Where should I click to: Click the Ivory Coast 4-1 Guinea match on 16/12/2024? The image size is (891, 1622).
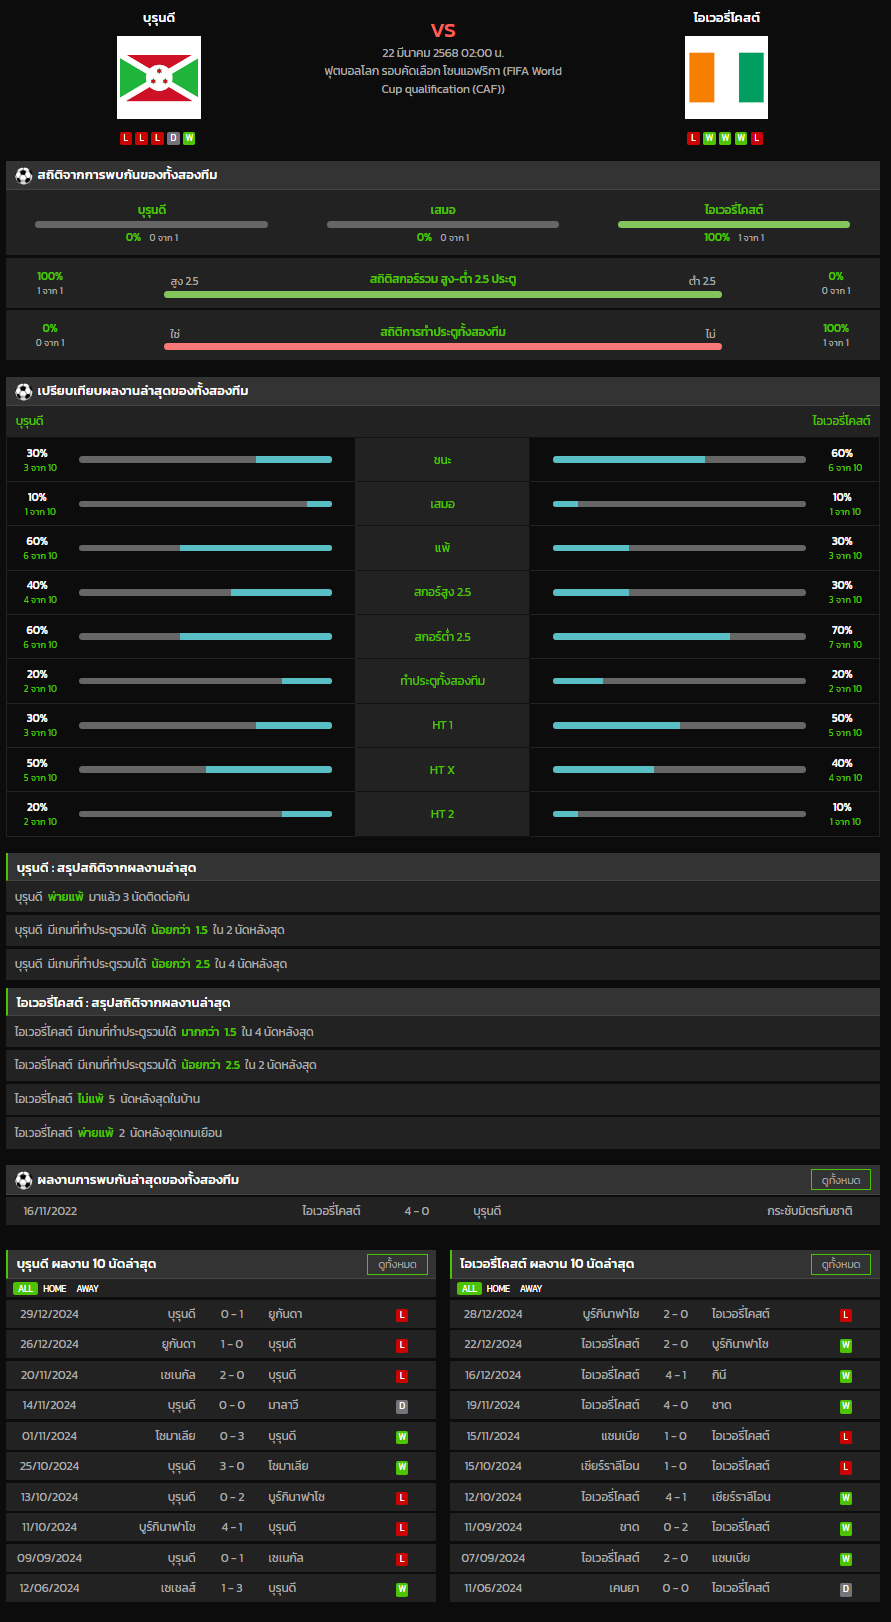(665, 1375)
